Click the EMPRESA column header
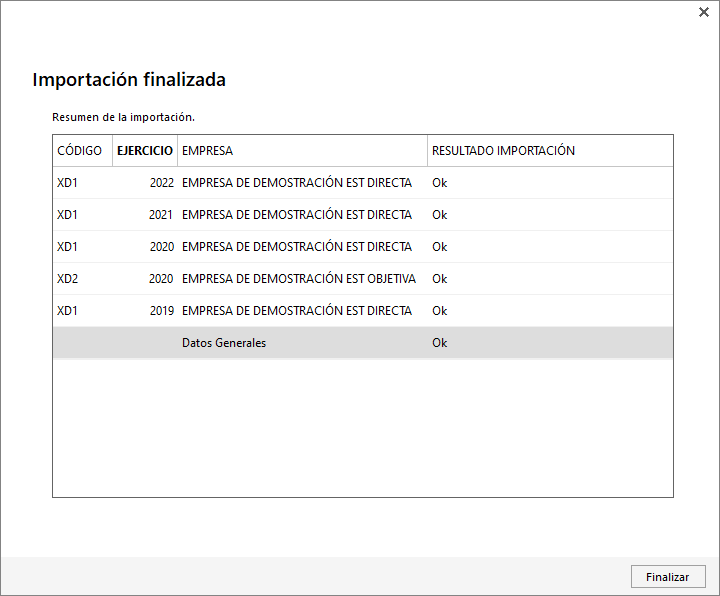Screen dimensions: 720x596 (x=303, y=151)
